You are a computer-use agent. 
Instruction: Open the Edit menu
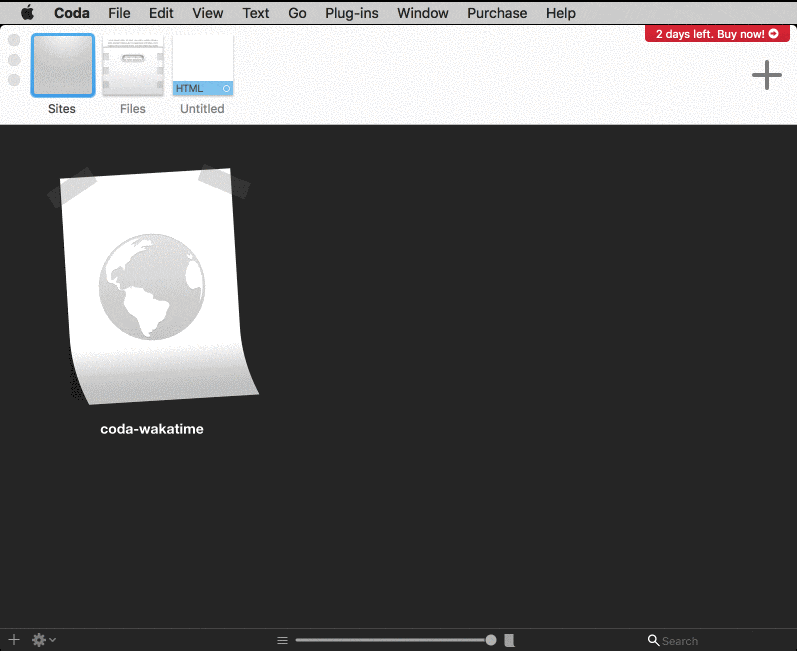click(x=161, y=13)
